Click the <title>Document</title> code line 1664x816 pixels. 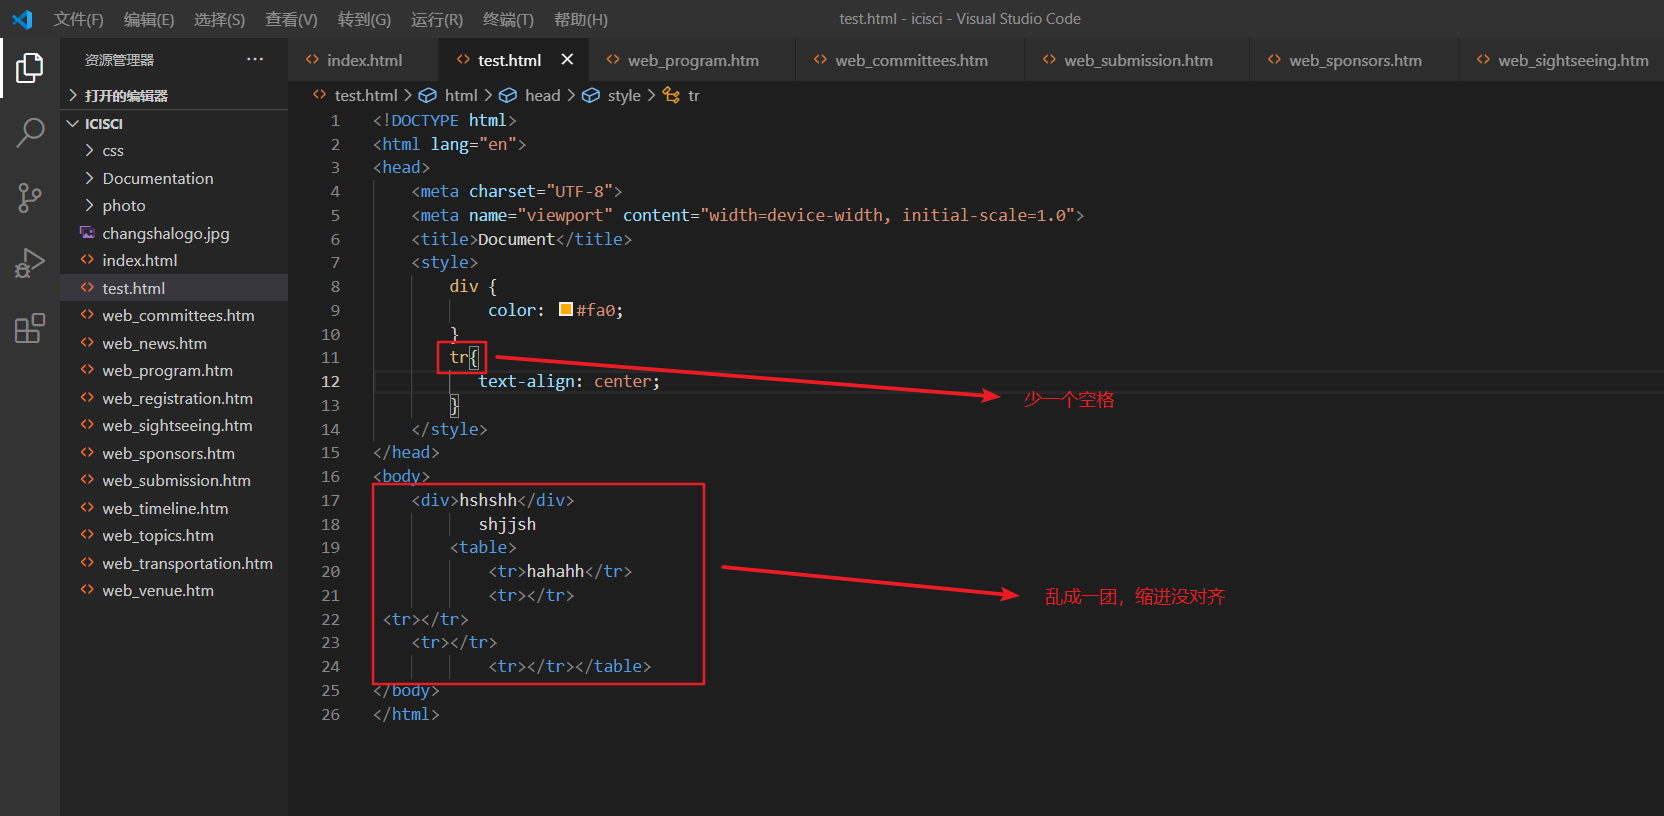522,239
